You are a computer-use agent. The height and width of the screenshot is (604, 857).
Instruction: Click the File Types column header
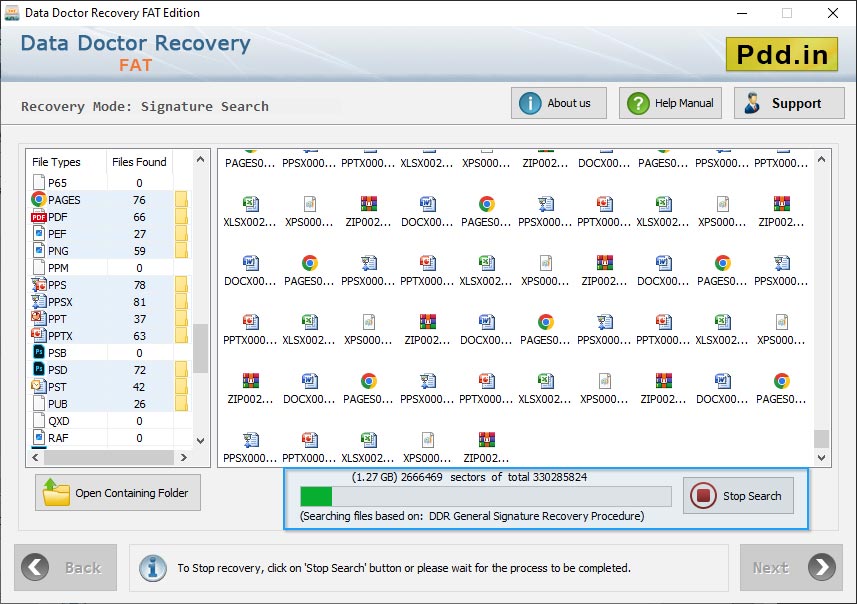click(x=56, y=162)
